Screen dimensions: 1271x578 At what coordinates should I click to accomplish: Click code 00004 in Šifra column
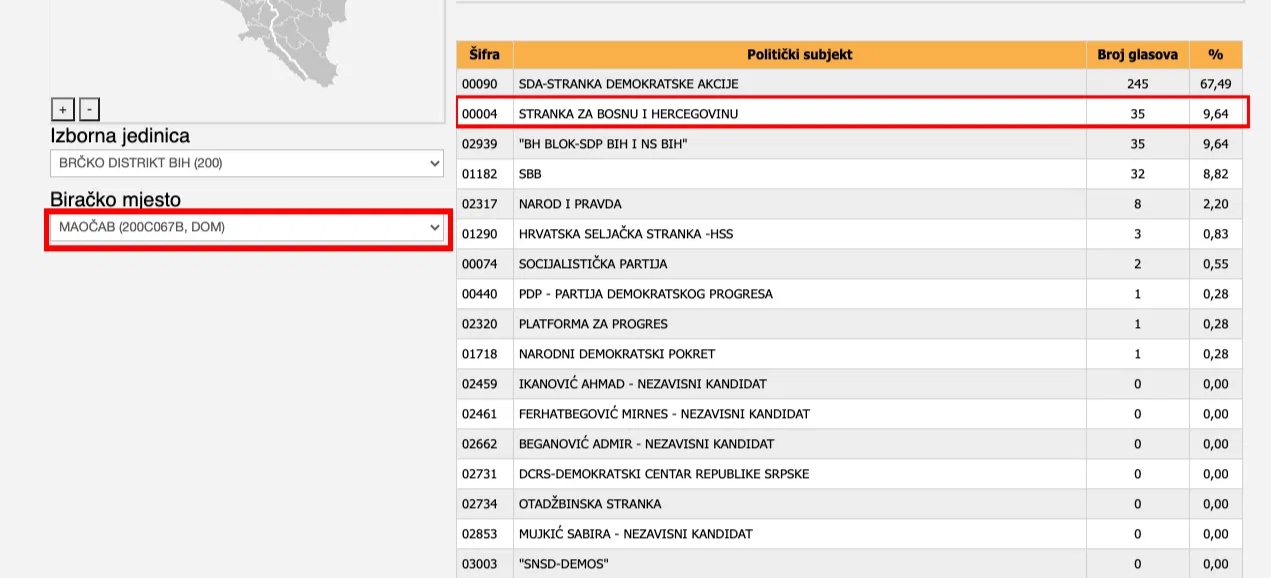point(479,114)
